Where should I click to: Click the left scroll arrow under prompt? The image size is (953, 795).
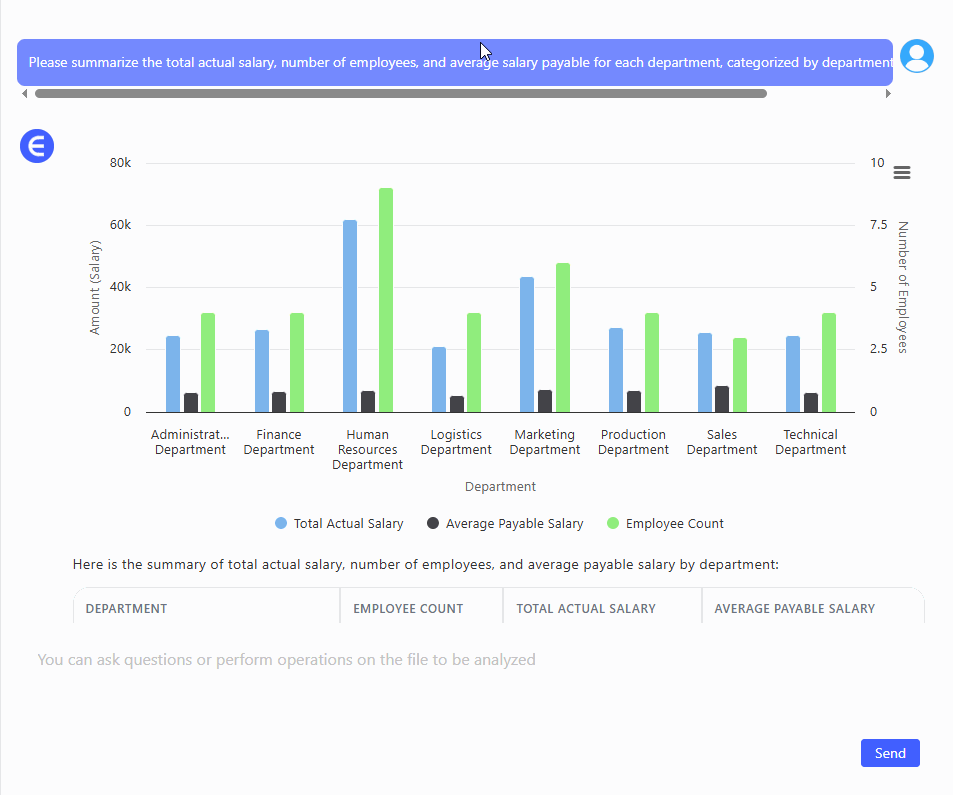pyautogui.click(x=25, y=94)
